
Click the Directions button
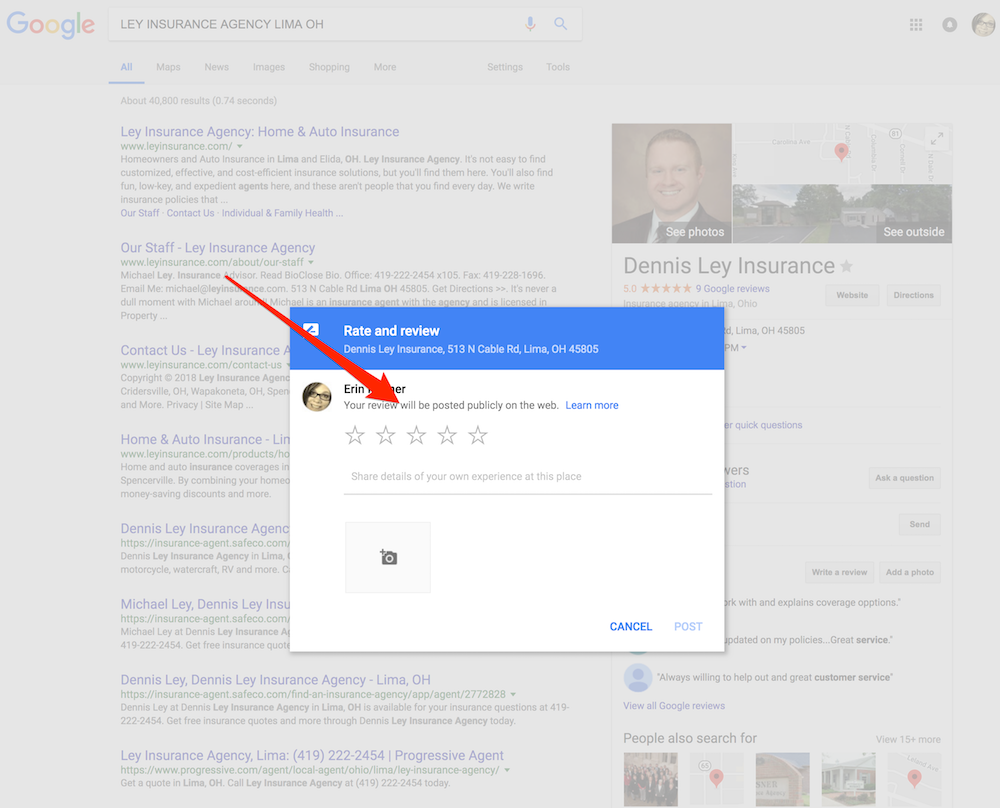(x=913, y=295)
